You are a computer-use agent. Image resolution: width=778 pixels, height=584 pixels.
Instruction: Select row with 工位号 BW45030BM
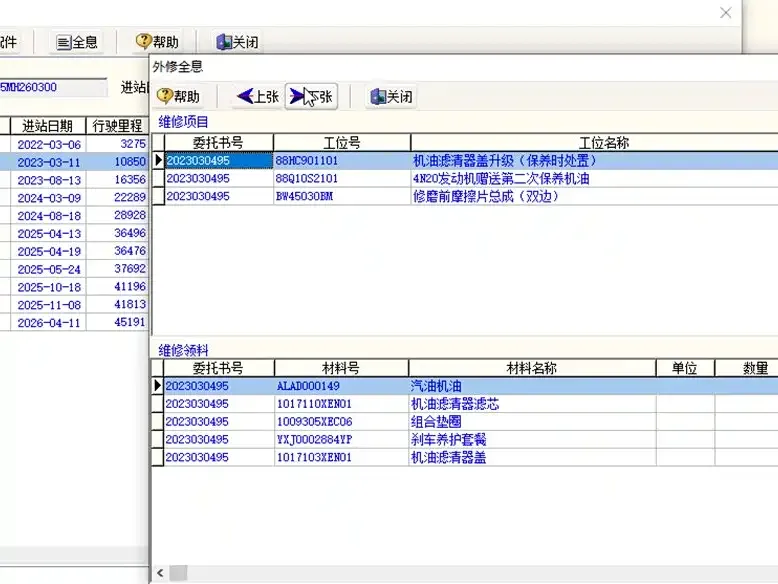(465, 196)
